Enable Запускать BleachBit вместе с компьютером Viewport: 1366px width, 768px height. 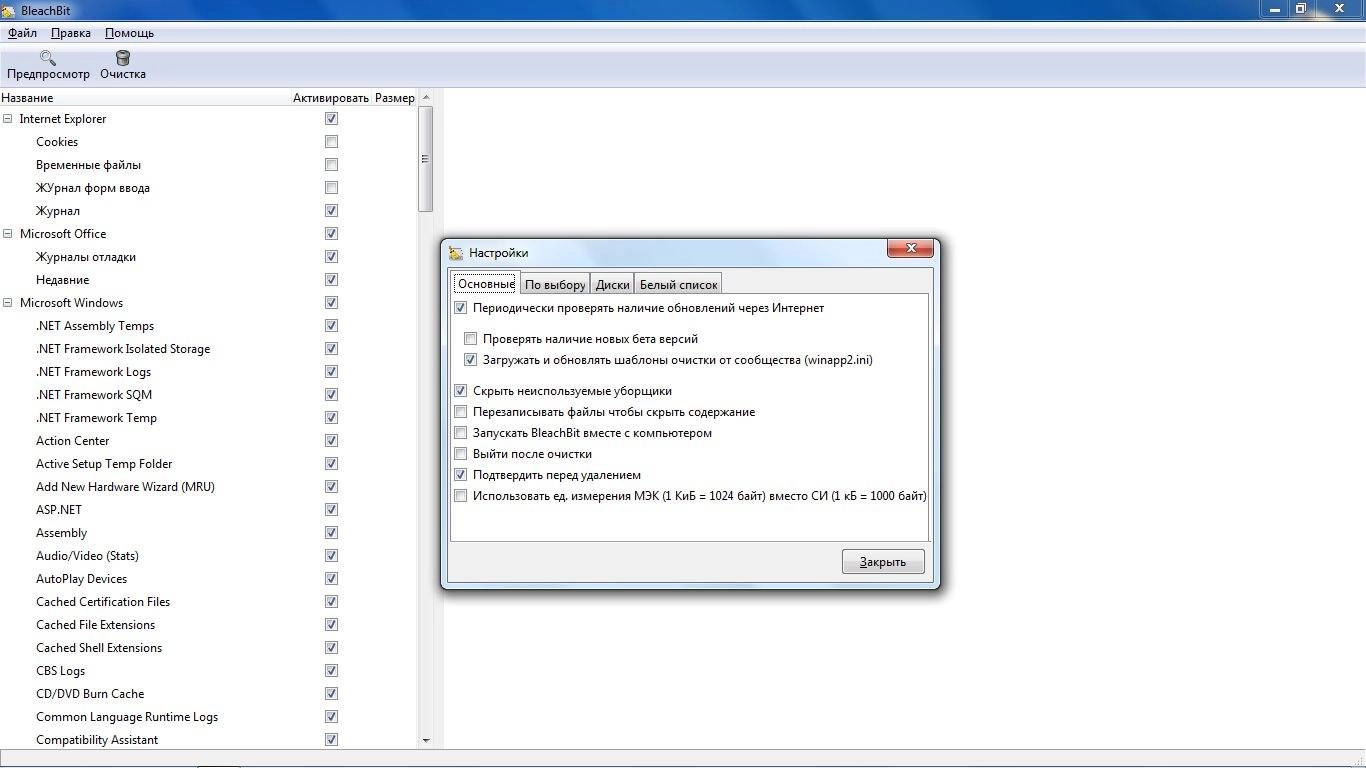click(461, 433)
